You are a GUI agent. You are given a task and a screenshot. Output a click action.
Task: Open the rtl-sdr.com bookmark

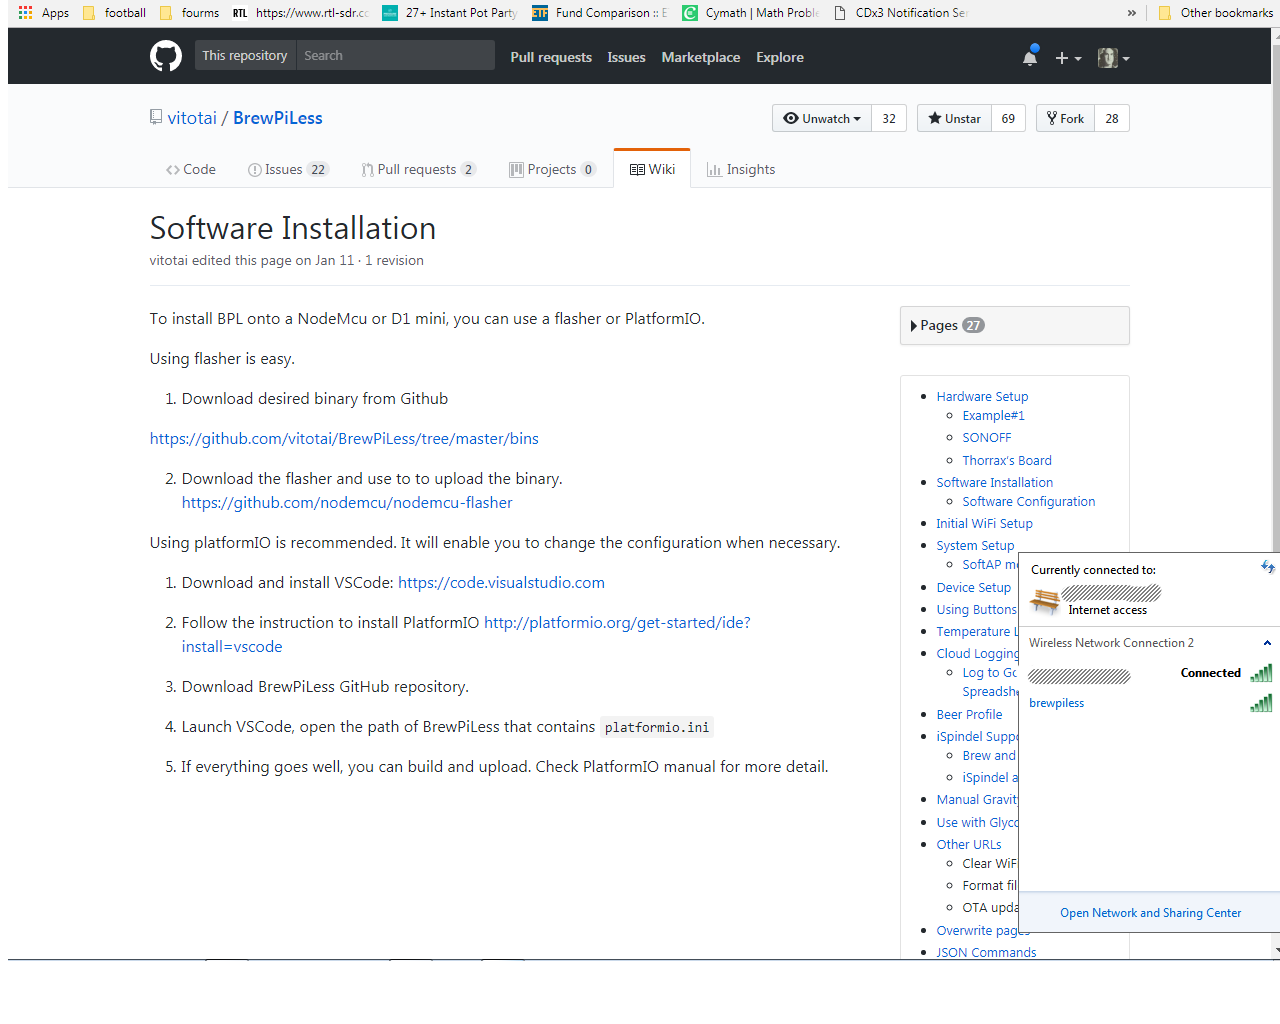pyautogui.click(x=301, y=13)
